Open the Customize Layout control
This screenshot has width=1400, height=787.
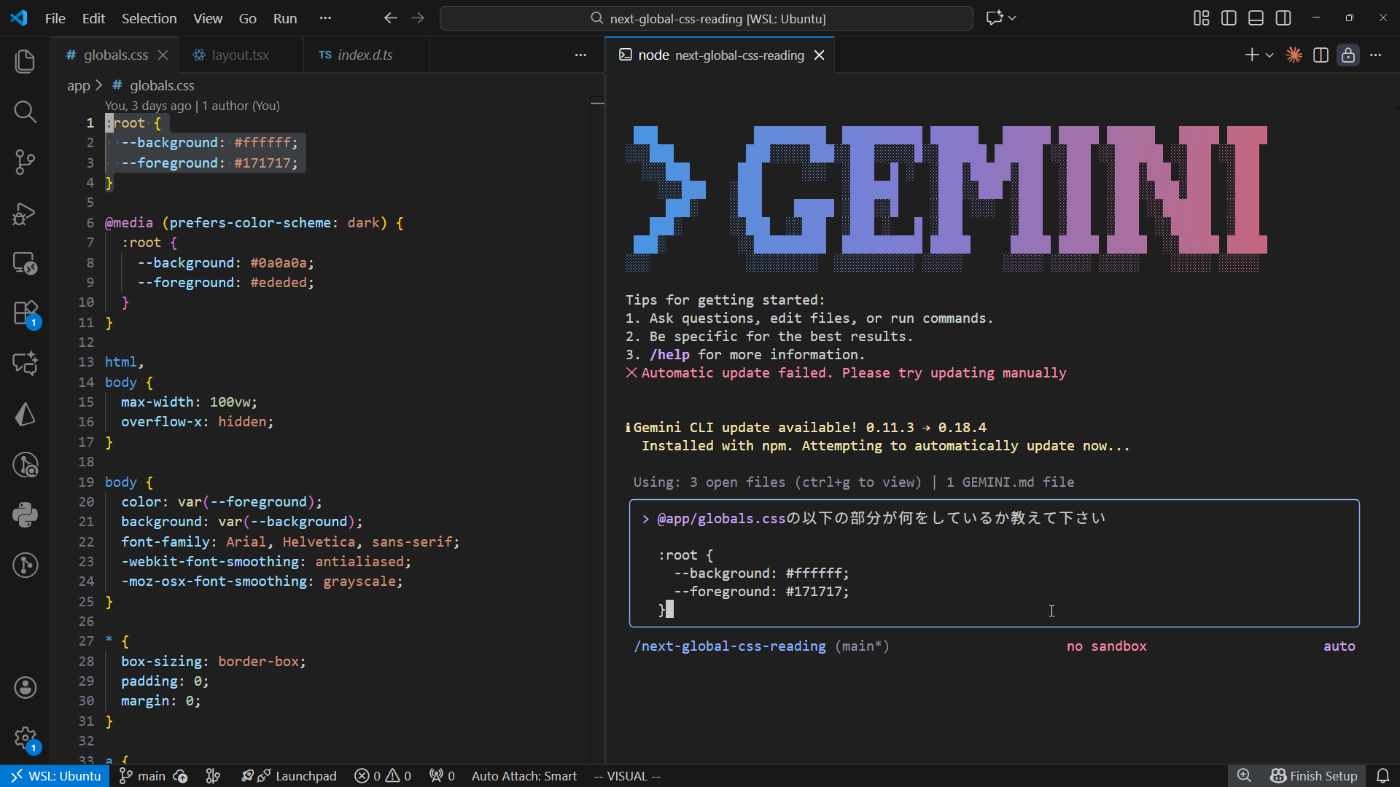coord(1201,18)
